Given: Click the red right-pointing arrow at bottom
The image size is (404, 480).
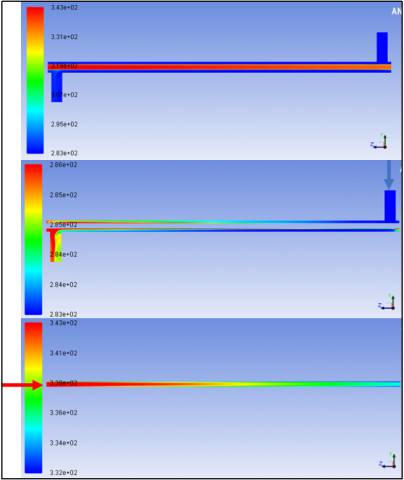Looking at the screenshot, I should [x=23, y=385].
